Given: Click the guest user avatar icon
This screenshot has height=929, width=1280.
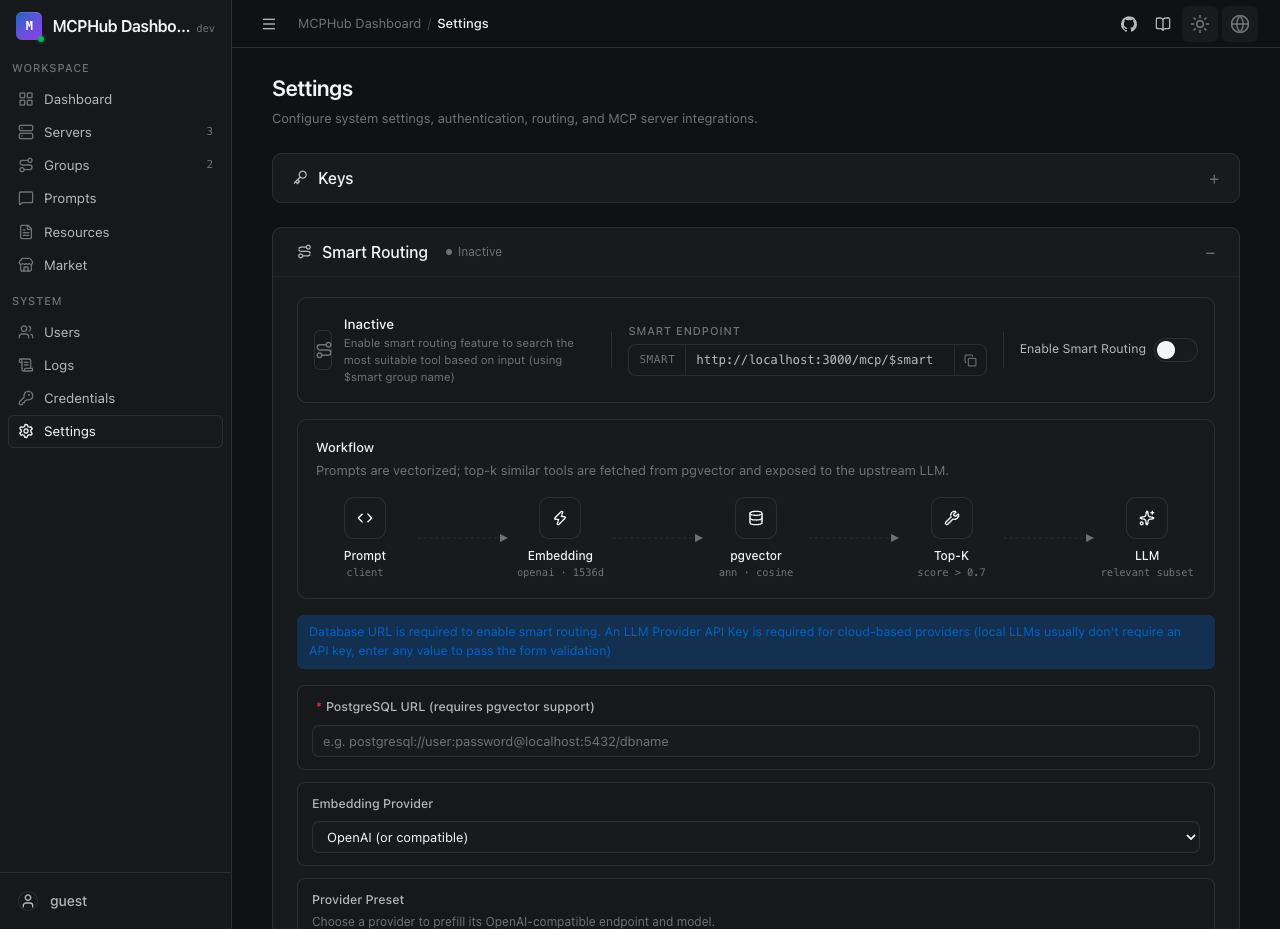Looking at the screenshot, I should (29, 901).
